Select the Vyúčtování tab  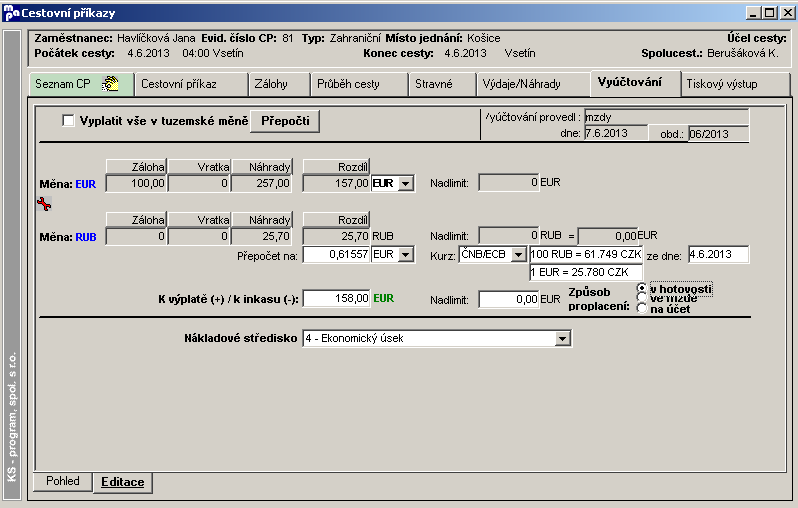click(x=635, y=82)
